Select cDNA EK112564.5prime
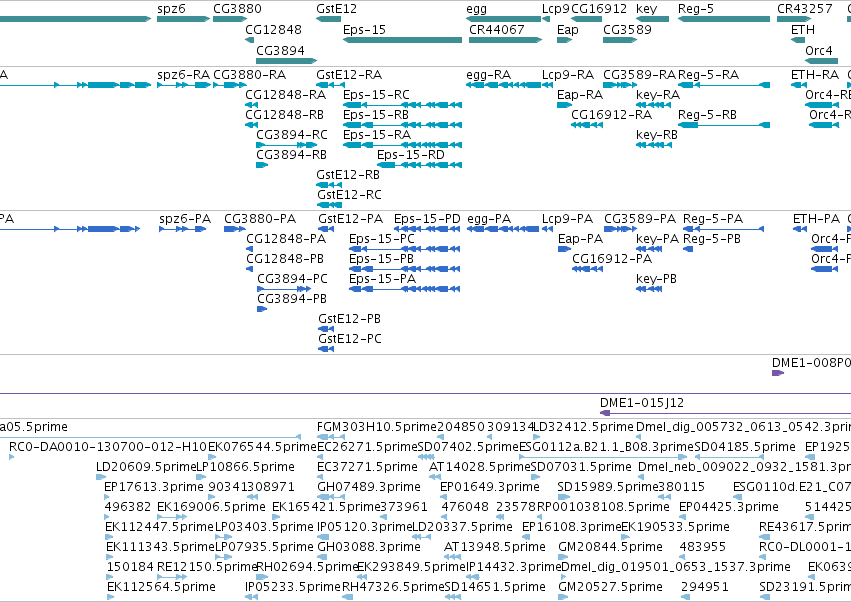 [110, 597]
